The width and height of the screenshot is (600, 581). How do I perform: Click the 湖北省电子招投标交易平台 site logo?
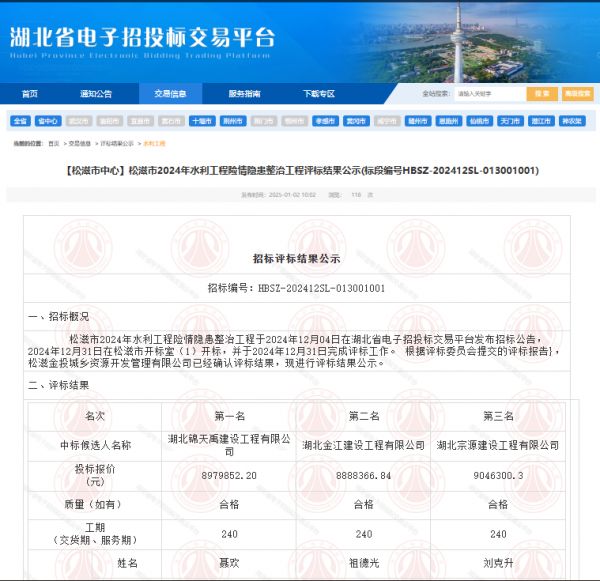141,40
